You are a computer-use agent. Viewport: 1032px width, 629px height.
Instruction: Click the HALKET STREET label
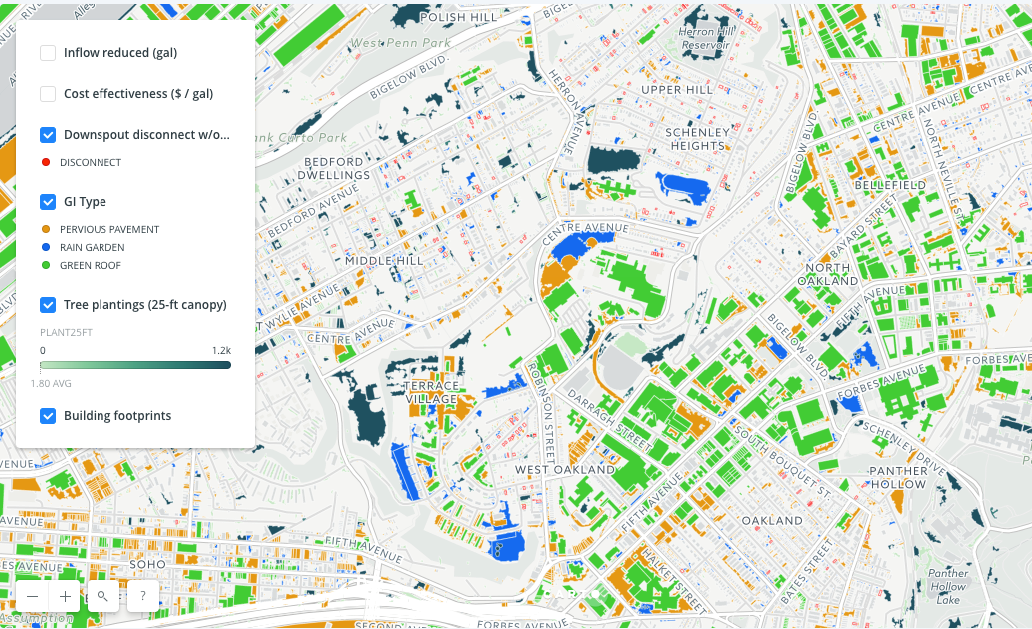click(x=673, y=581)
